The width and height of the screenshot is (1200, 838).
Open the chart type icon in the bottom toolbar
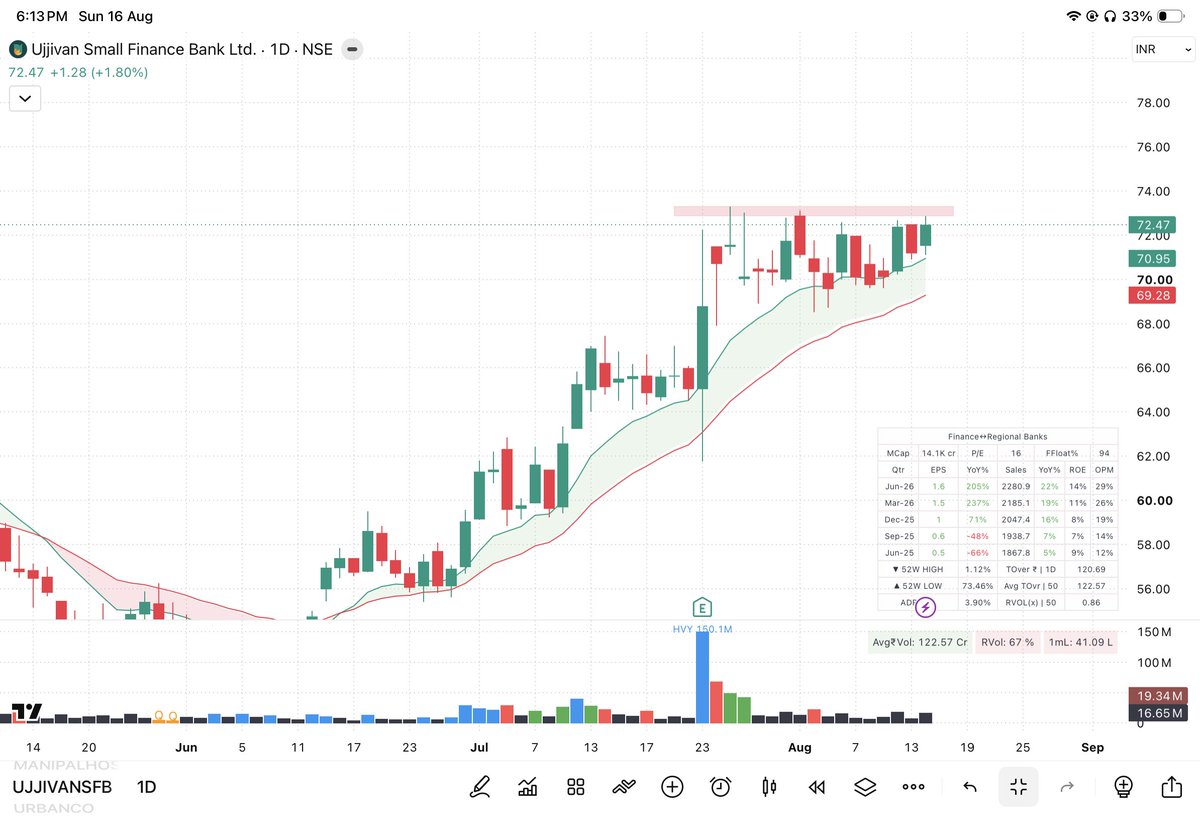[x=528, y=787]
